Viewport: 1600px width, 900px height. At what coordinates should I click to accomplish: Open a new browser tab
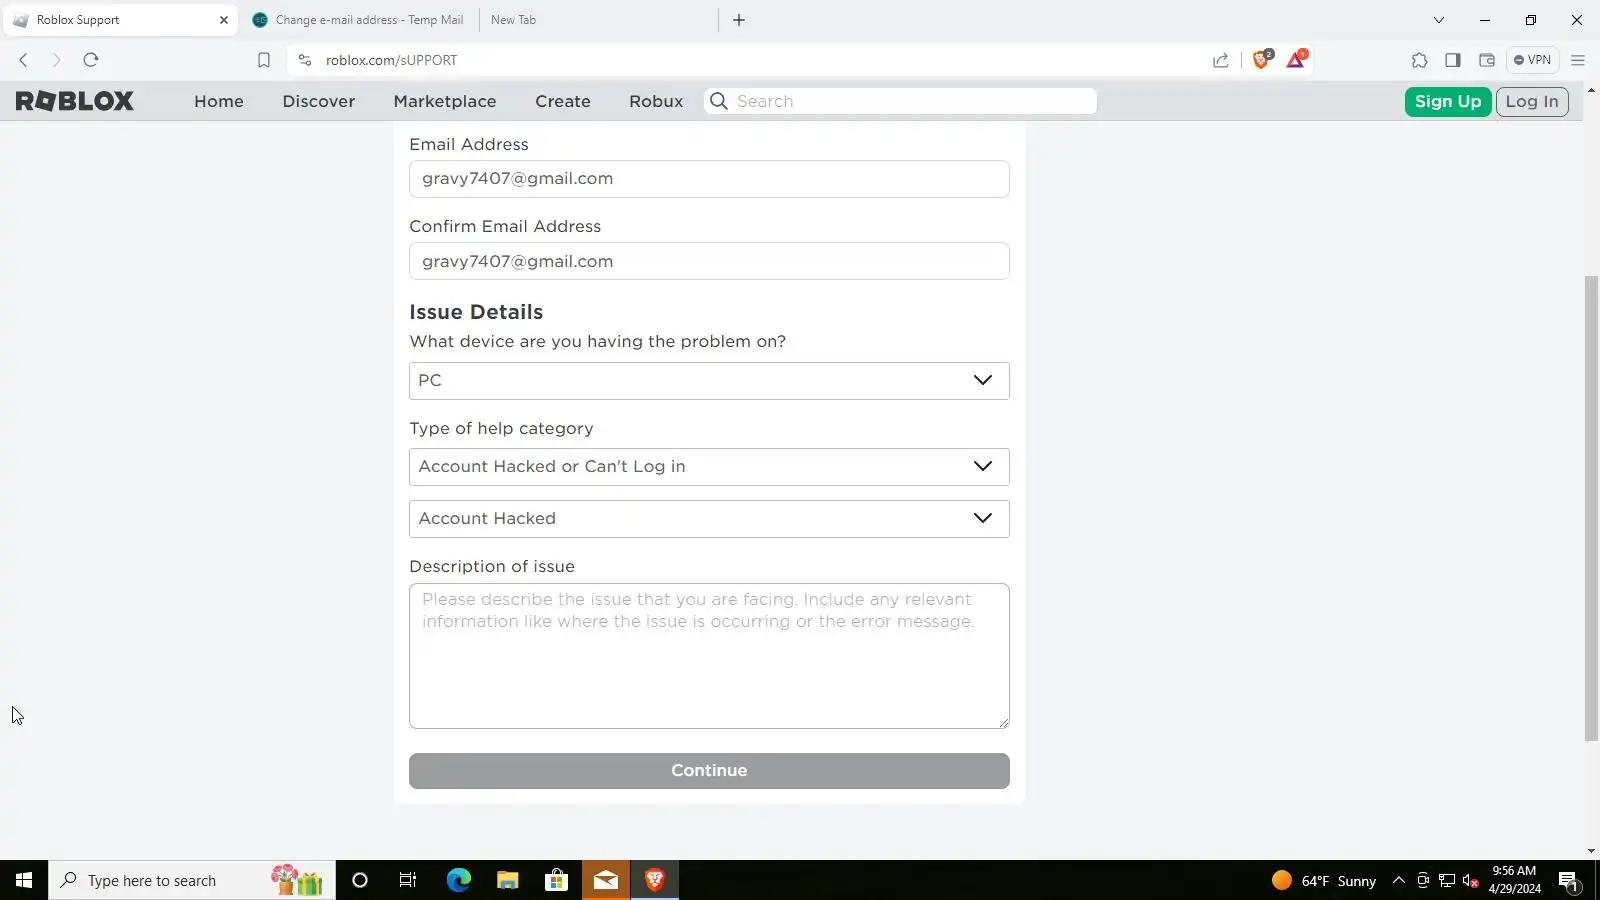point(739,20)
